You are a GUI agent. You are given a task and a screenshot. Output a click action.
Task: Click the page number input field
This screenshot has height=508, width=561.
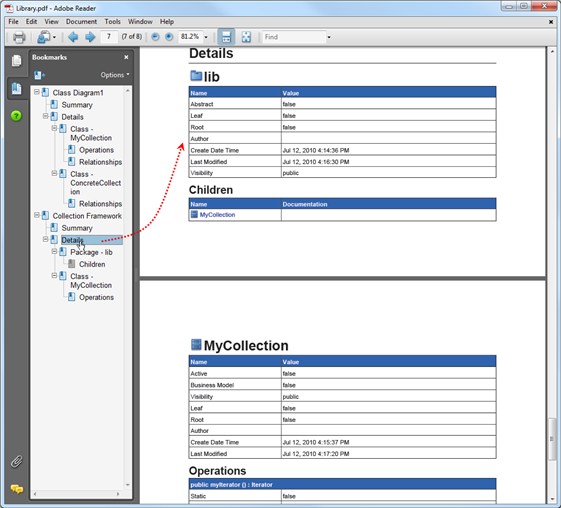[109, 37]
